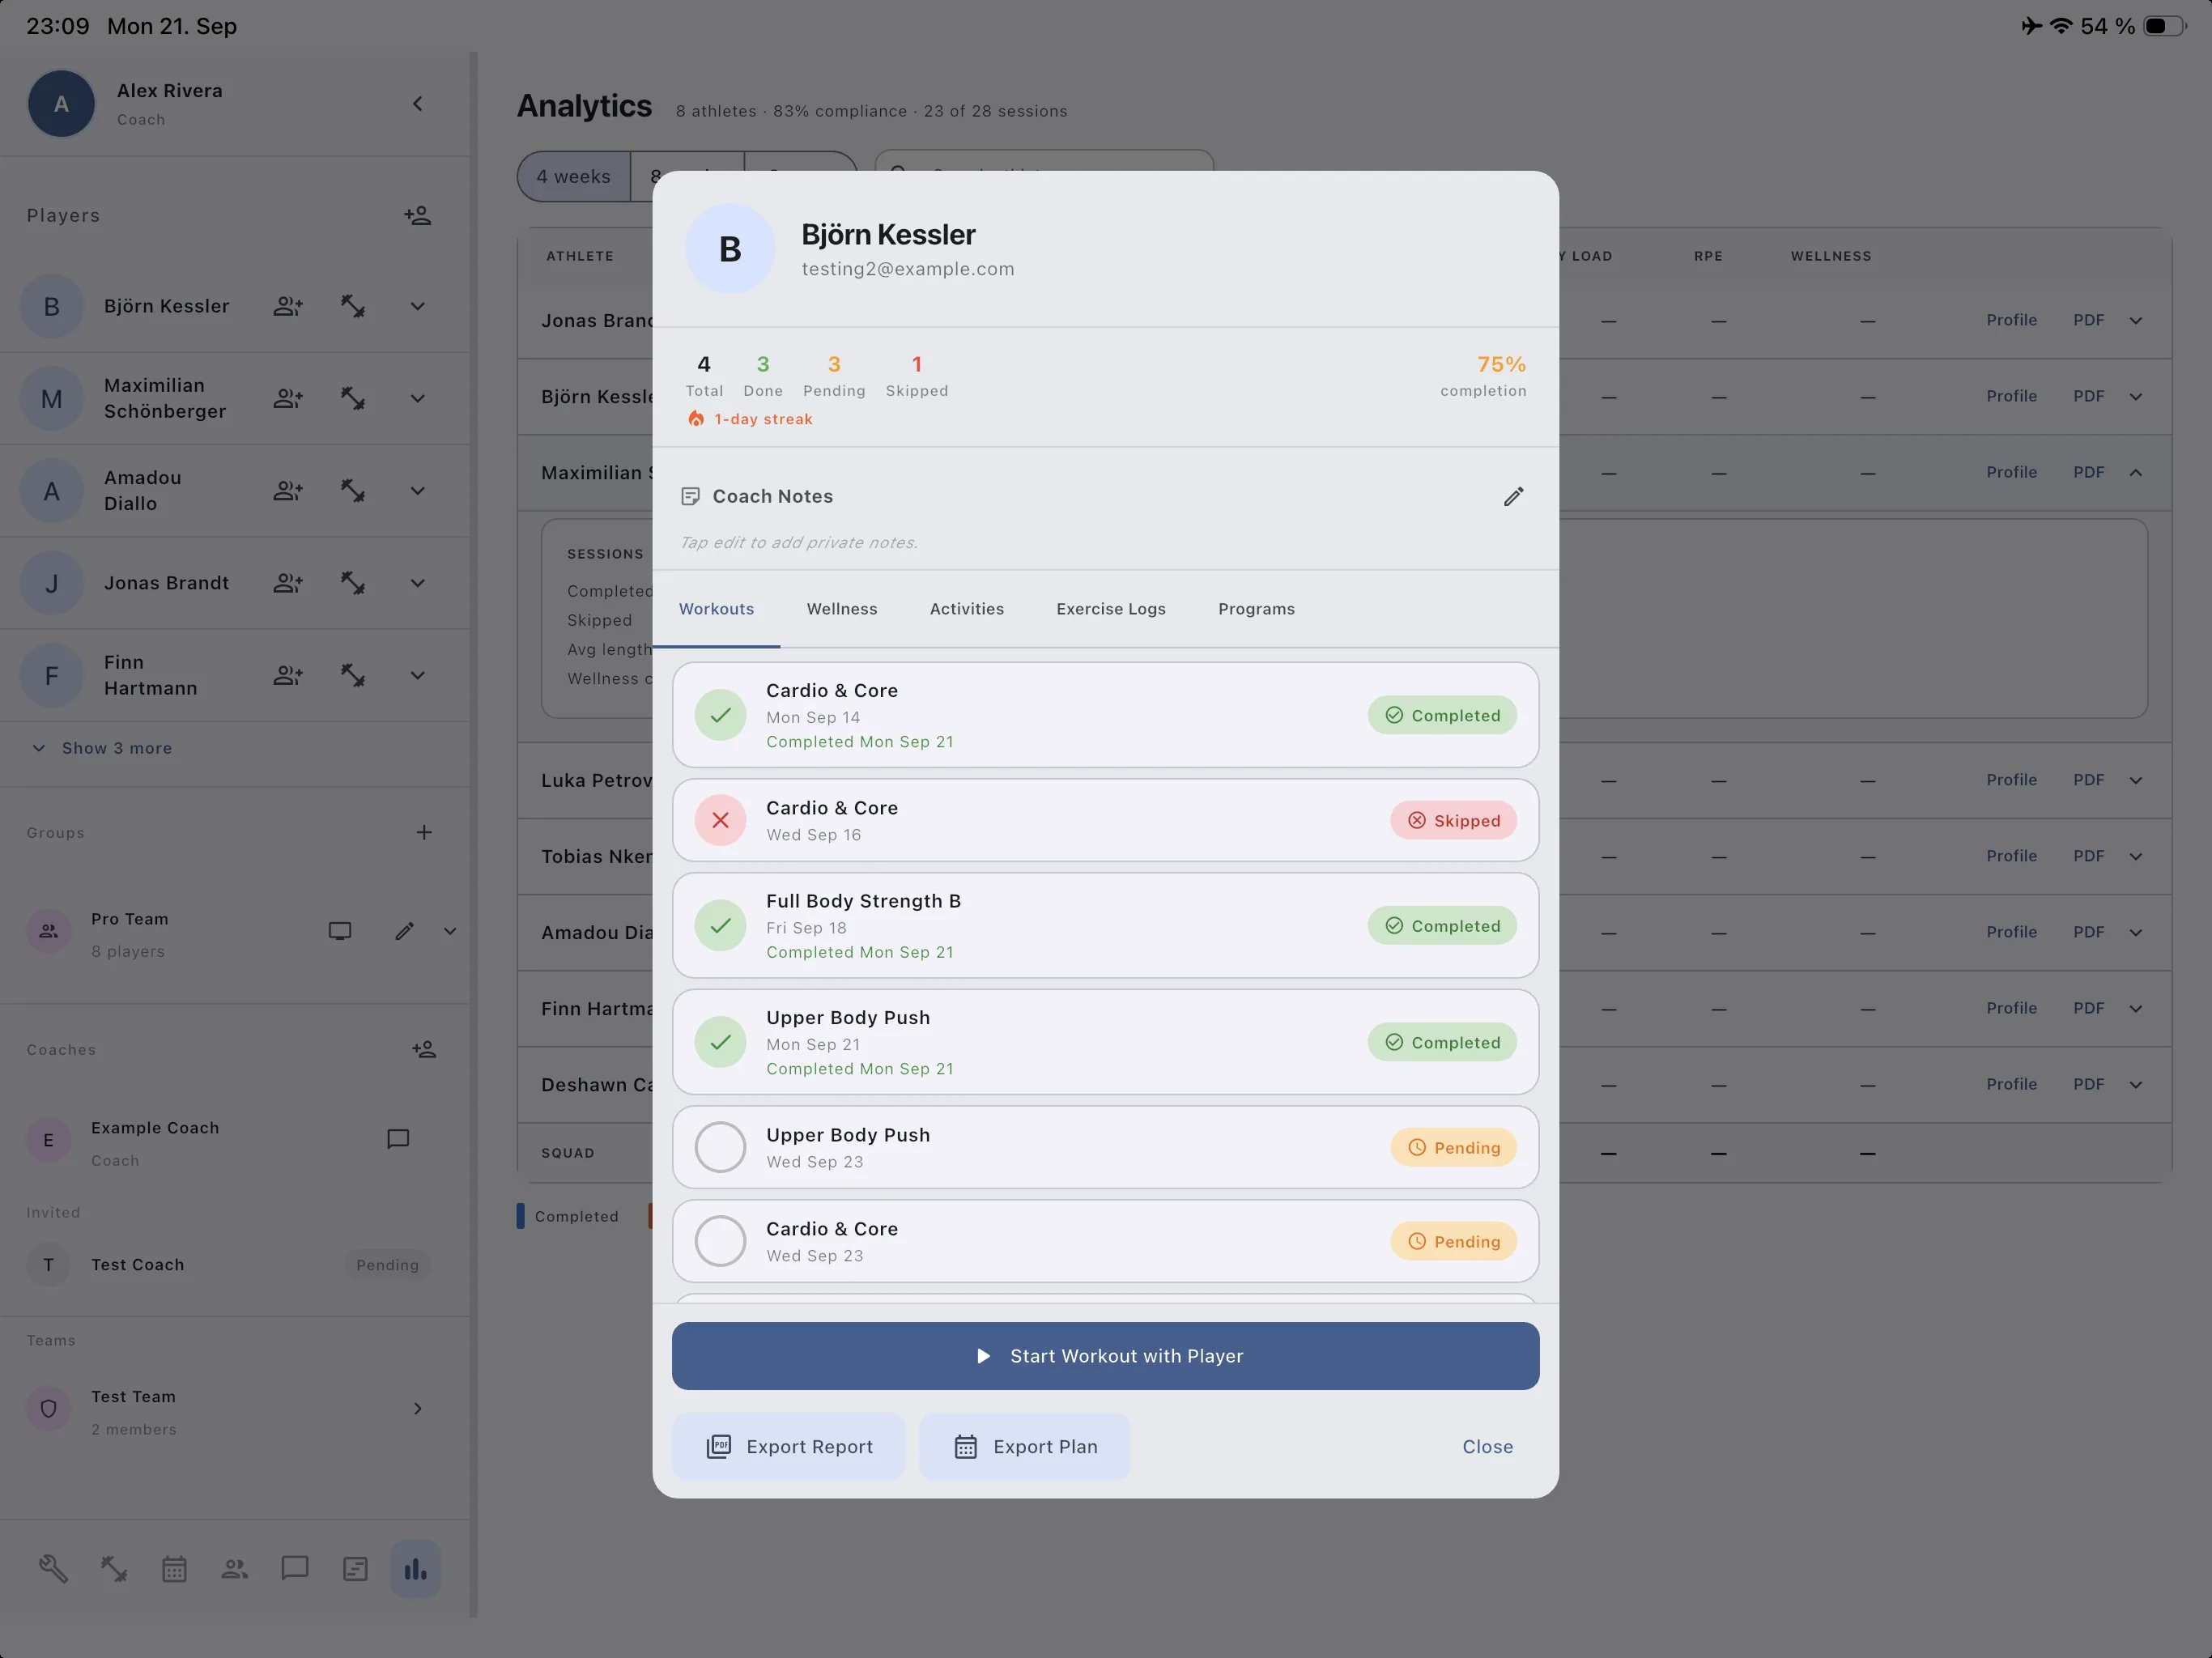
Task: Open the people icon in bottom bar
Action: click(x=234, y=1568)
